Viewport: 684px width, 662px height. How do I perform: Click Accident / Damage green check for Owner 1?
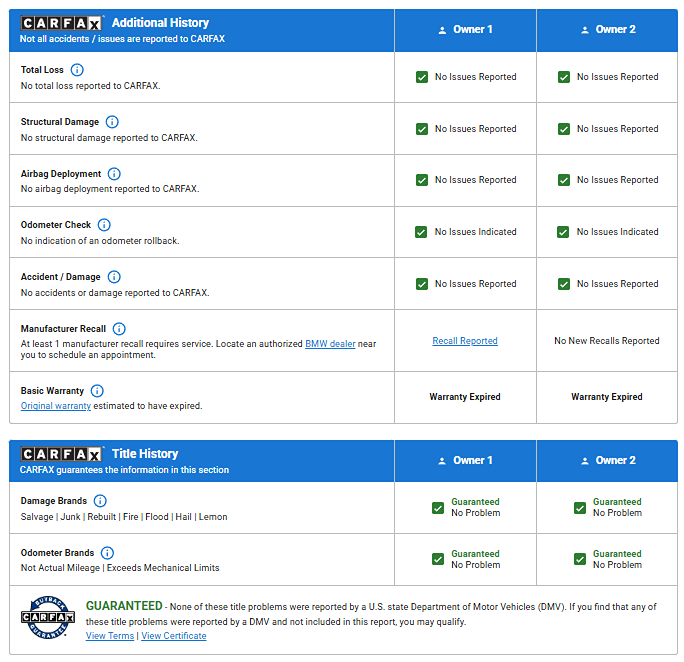(x=422, y=284)
